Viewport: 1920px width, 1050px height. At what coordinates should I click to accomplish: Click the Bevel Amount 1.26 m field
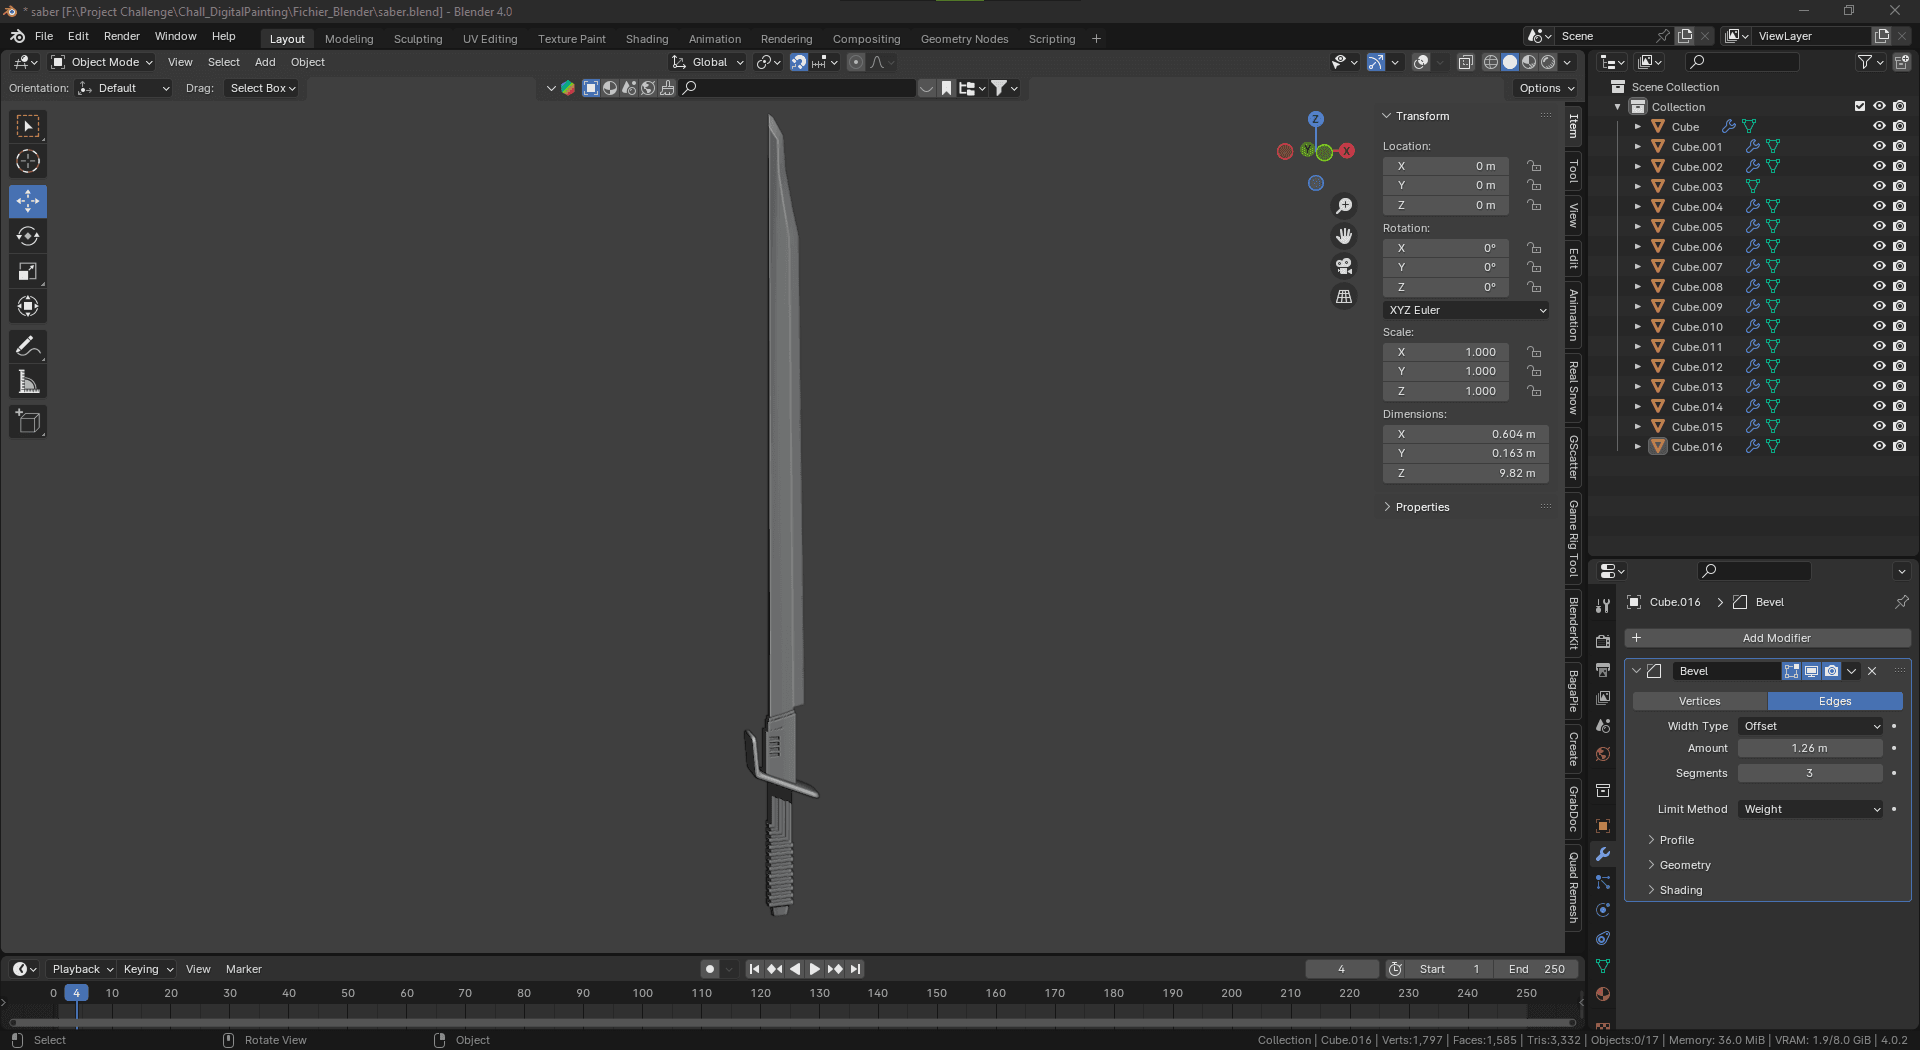coord(1810,748)
